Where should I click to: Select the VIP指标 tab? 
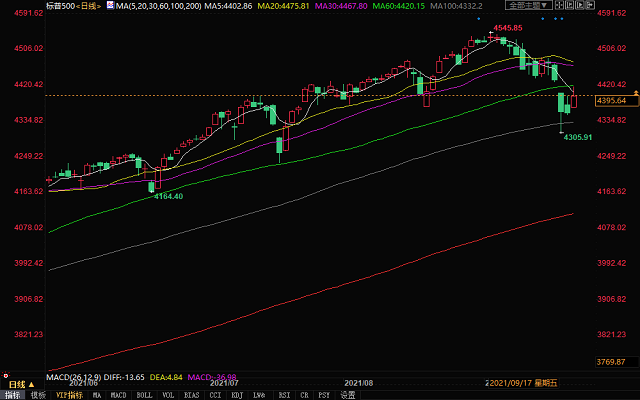coord(69,395)
